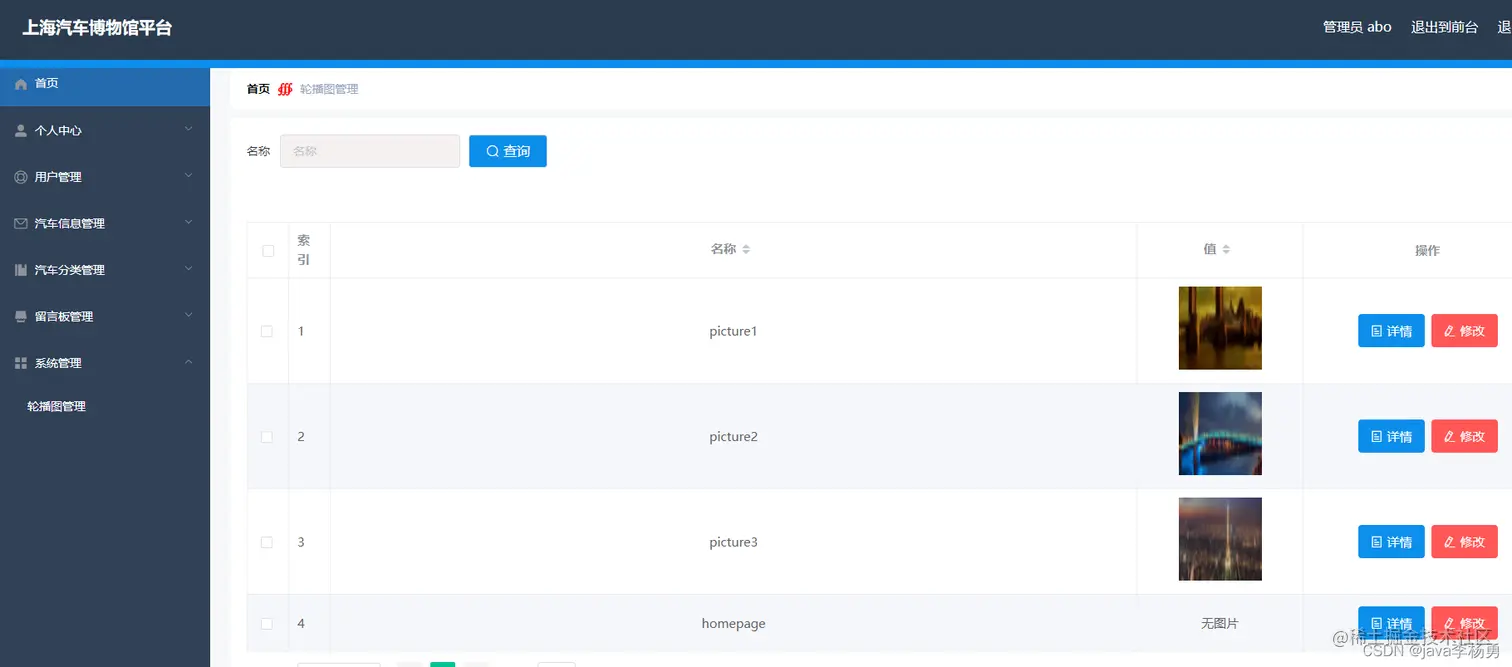Click document icon in picture1 详情 button

[1376, 331]
